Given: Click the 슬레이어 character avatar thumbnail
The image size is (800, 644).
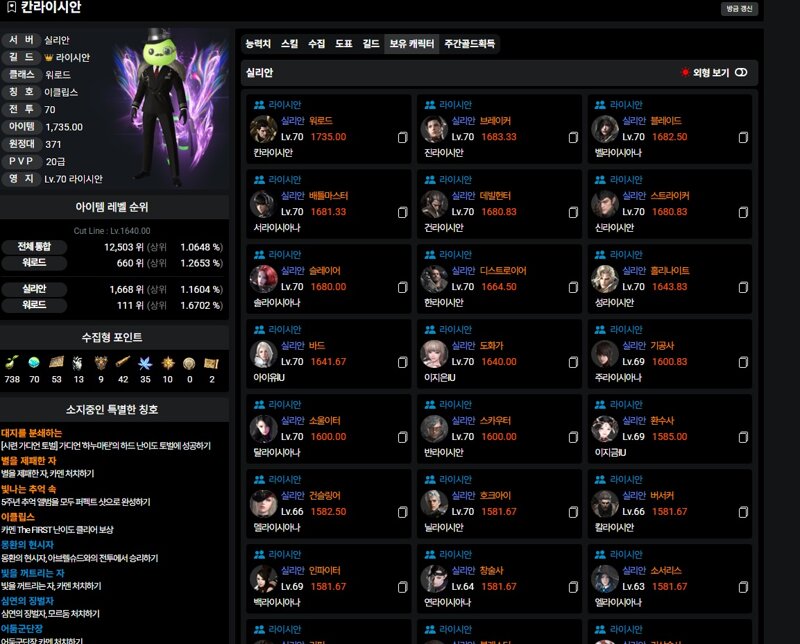Looking at the screenshot, I should [263, 279].
